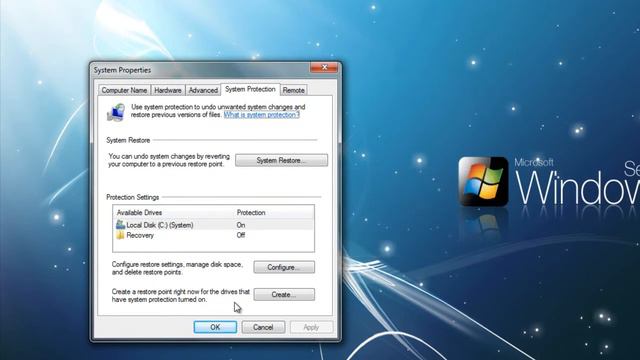640x360 pixels.
Task: Click the 'Local Disk (C:) (System)' row text
Action: 160,225
